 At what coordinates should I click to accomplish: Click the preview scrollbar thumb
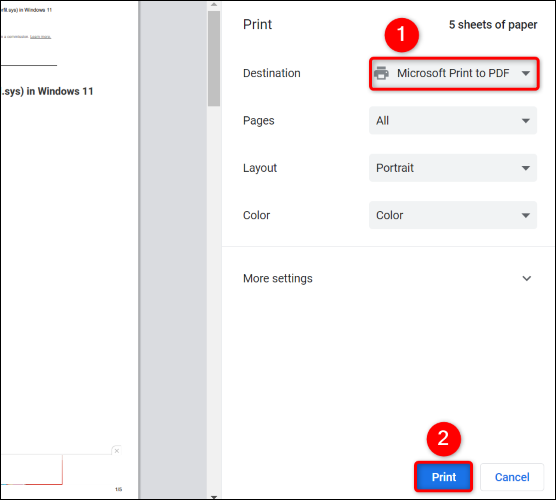coord(214,59)
